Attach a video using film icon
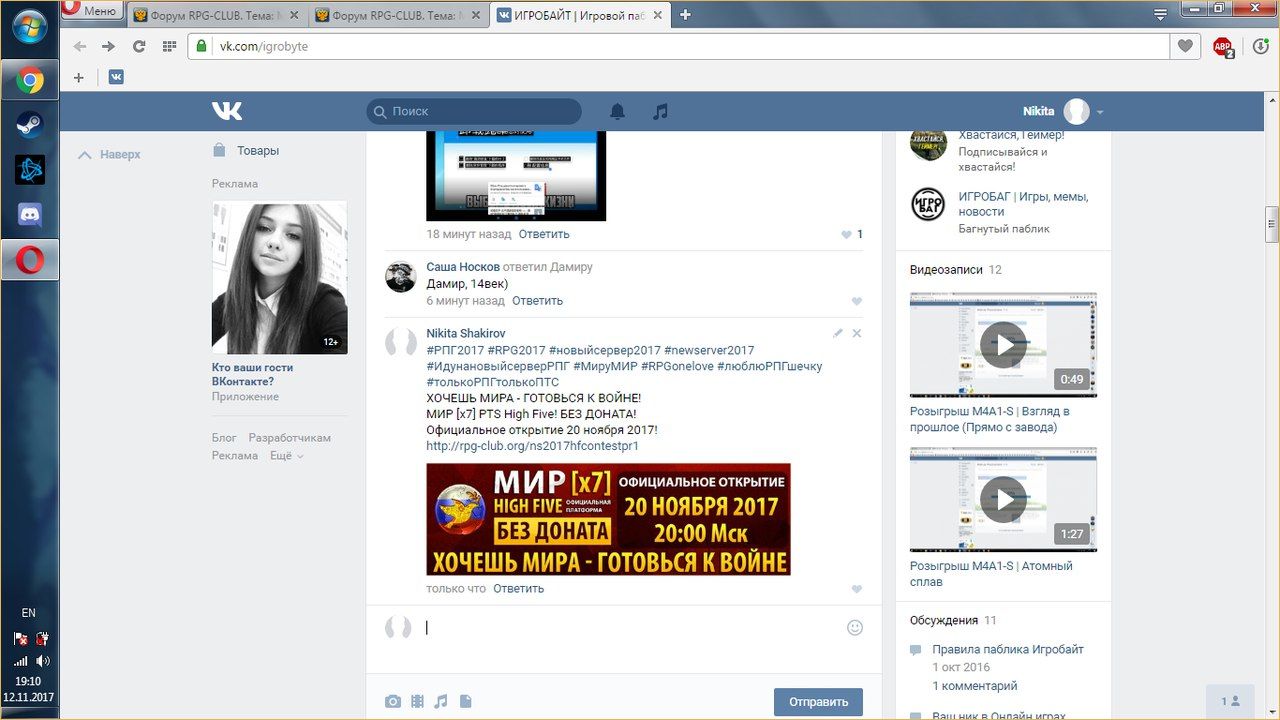 point(417,702)
